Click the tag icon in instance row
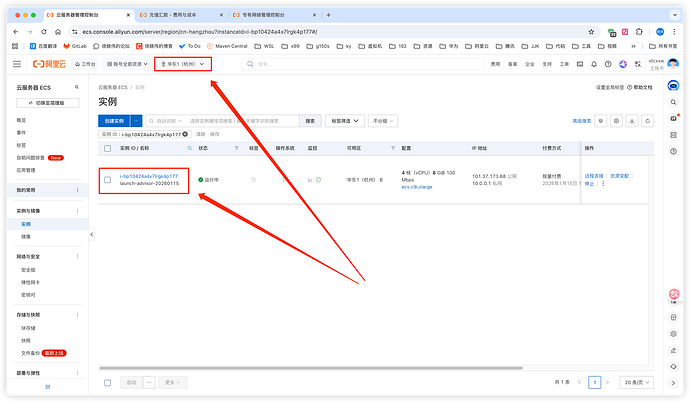This screenshot has width=690, height=402. [253, 180]
